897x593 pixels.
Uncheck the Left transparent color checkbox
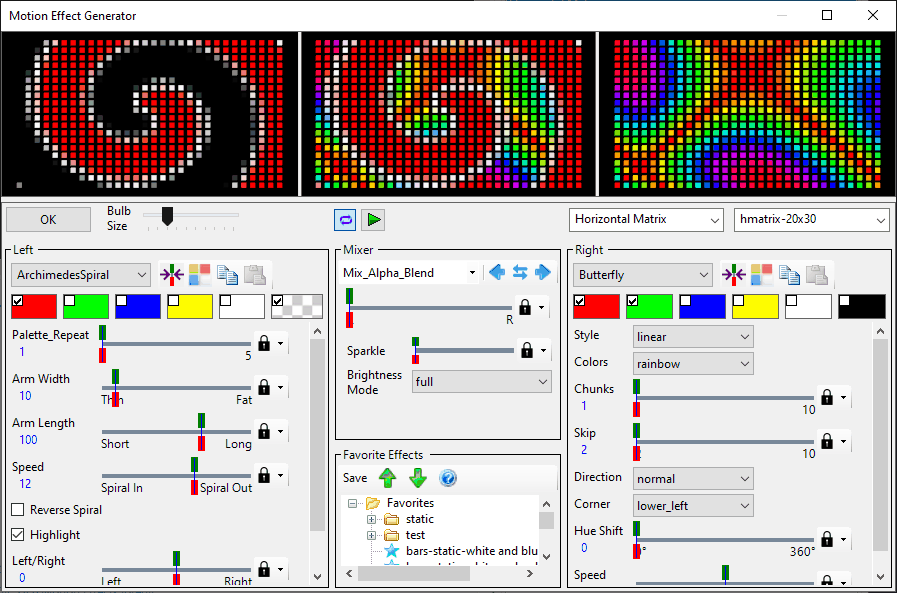(278, 301)
